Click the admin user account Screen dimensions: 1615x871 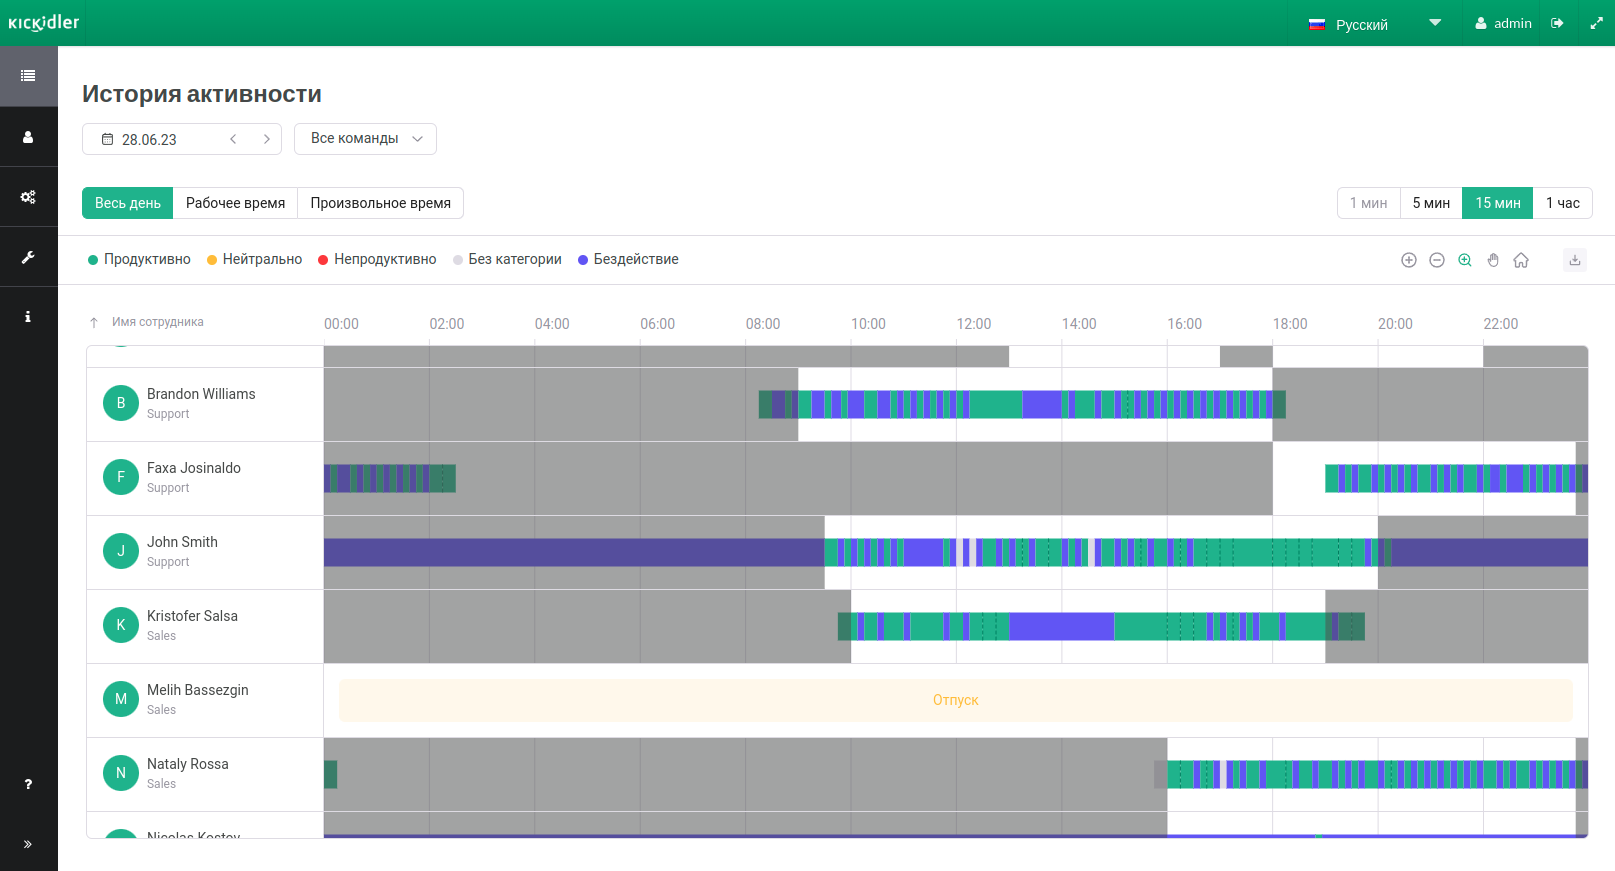pyautogui.click(x=1503, y=23)
